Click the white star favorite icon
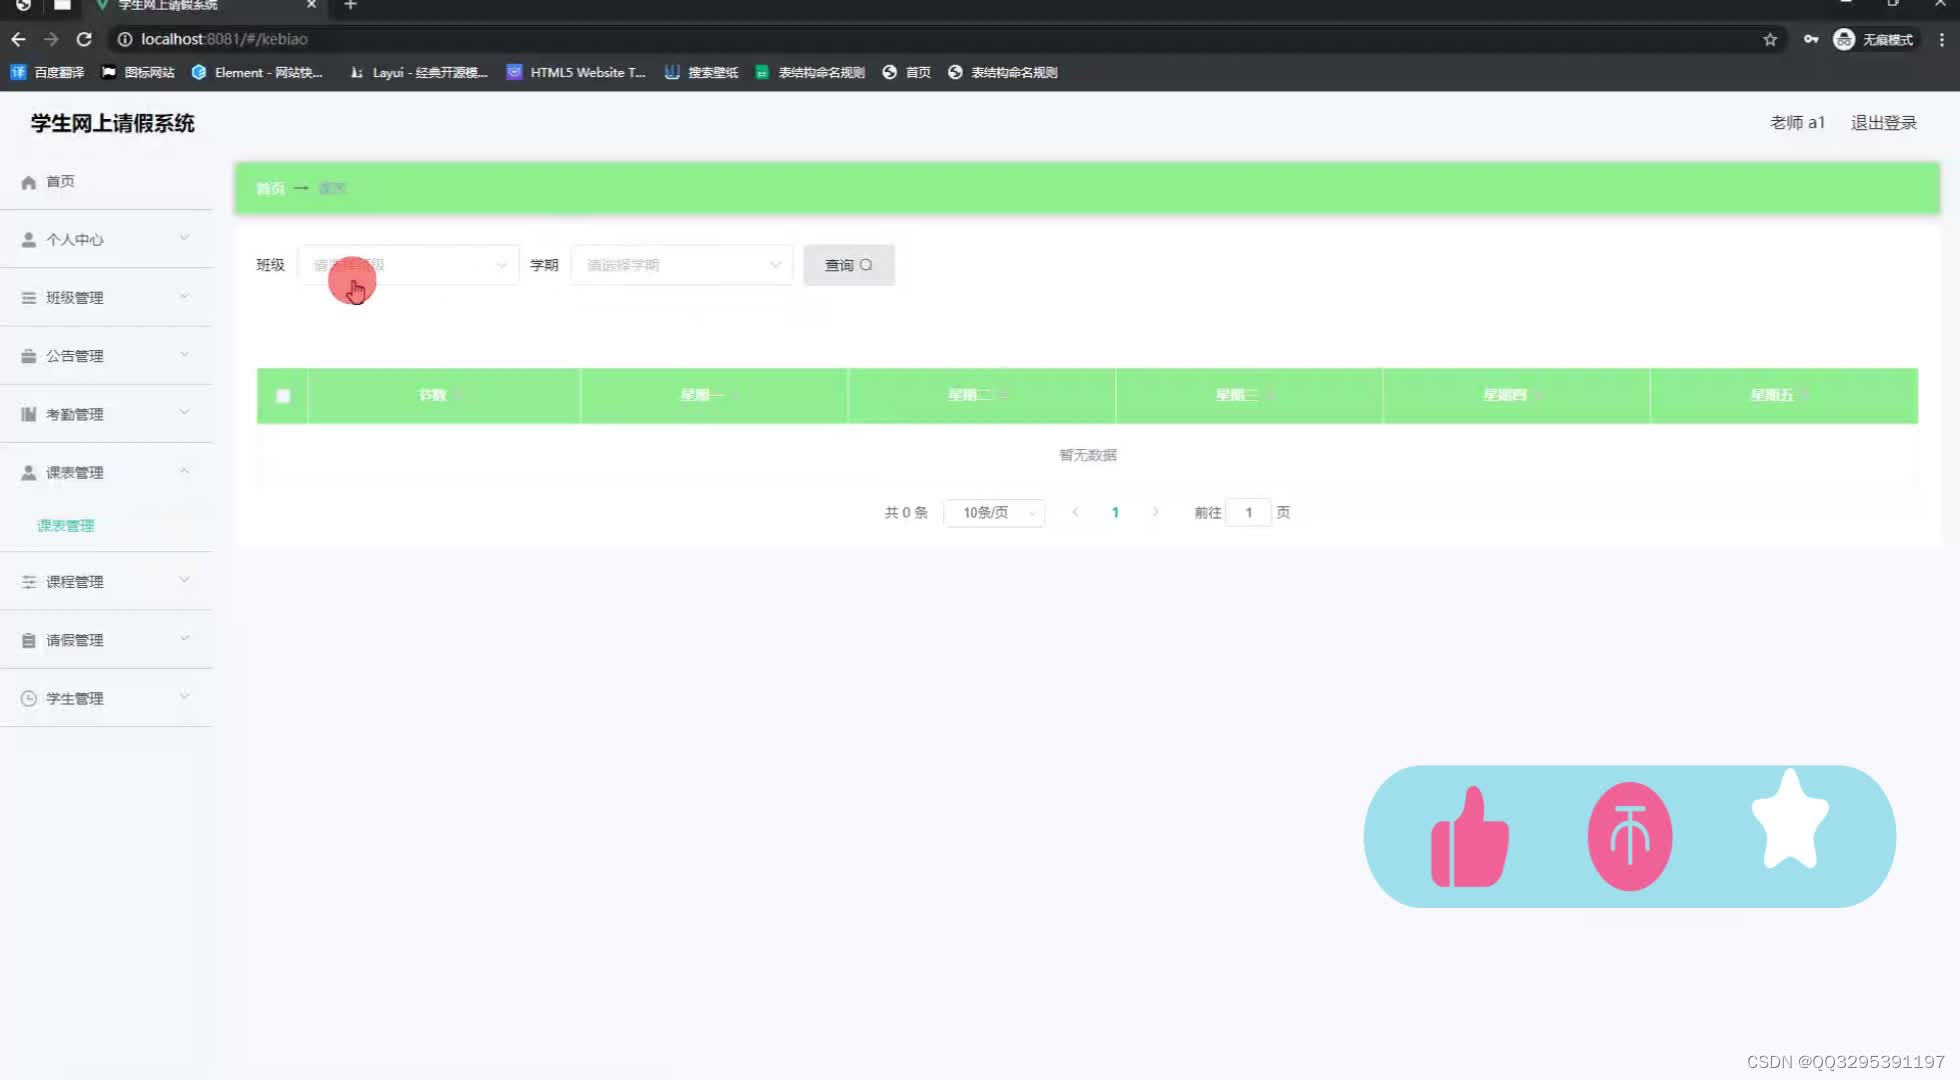Image resolution: width=1960 pixels, height=1080 pixels. 1790,820
